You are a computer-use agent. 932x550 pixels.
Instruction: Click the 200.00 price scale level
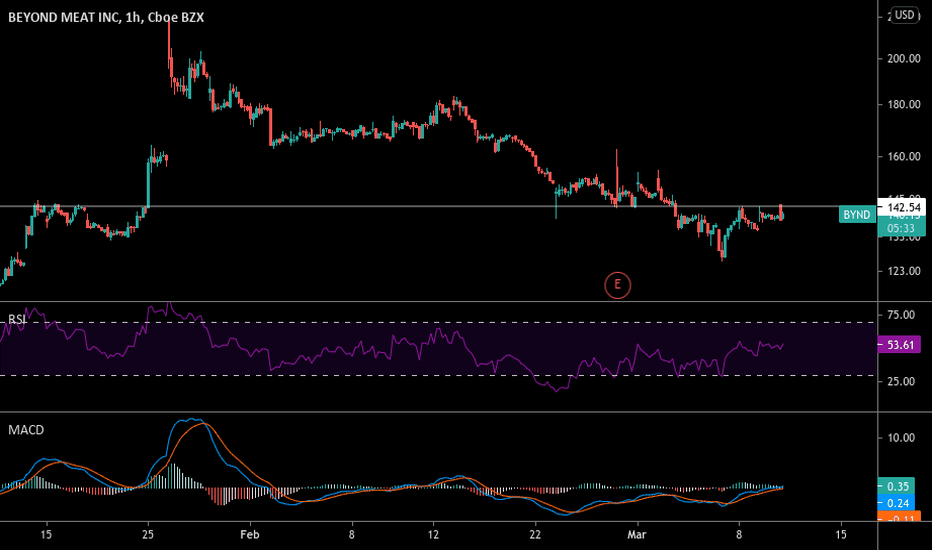point(899,58)
